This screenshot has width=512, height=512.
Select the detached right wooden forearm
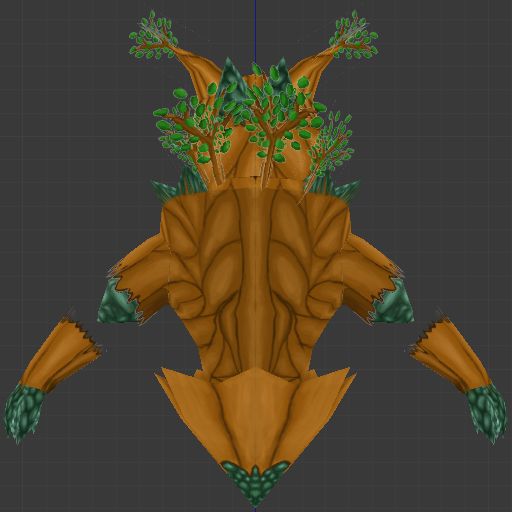pos(450,355)
